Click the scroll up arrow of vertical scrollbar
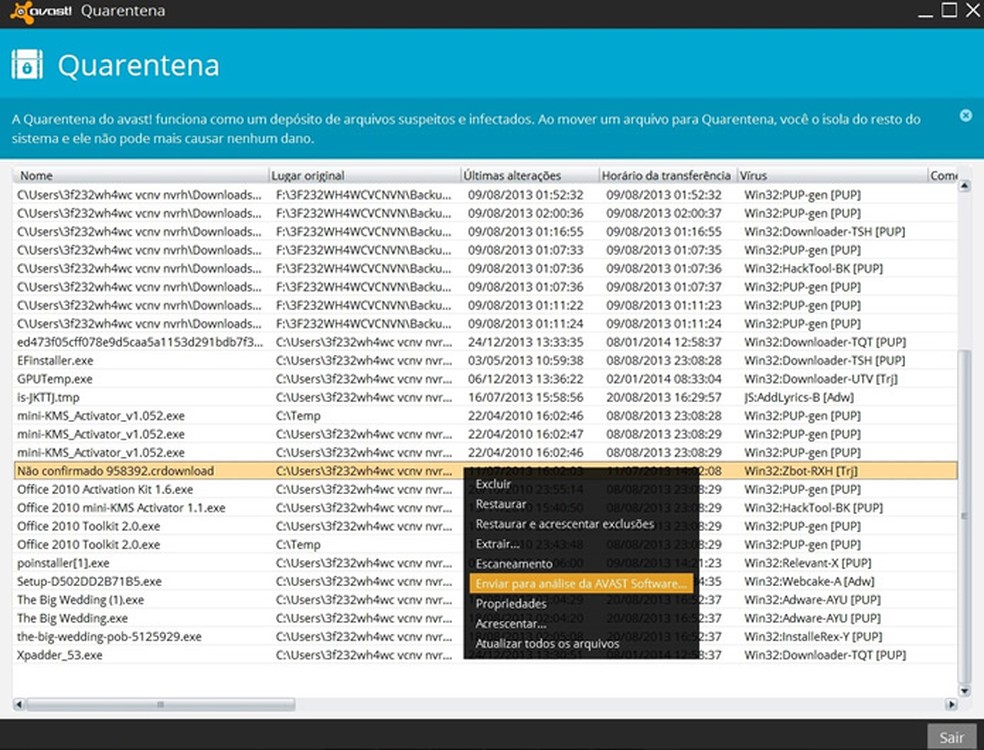The width and height of the screenshot is (984, 750). tap(965, 187)
